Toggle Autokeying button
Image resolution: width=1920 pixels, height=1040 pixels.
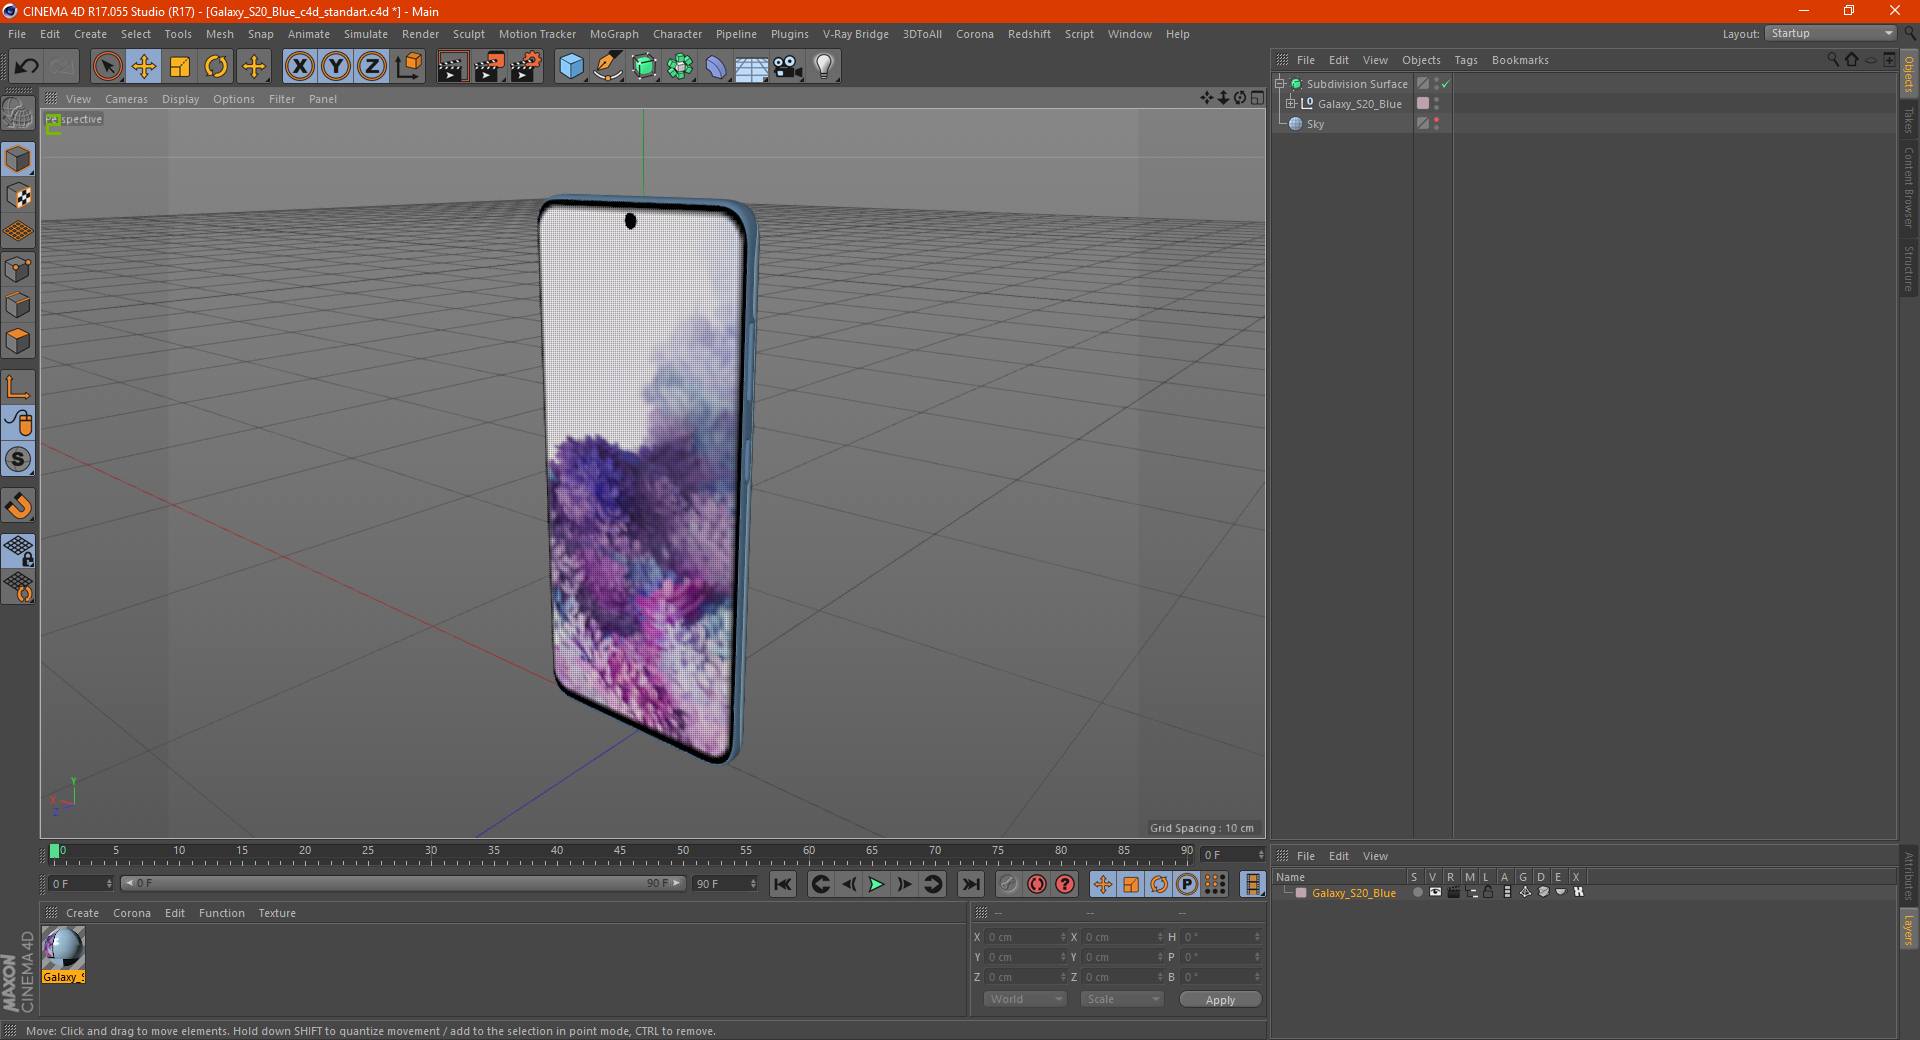tap(1037, 884)
